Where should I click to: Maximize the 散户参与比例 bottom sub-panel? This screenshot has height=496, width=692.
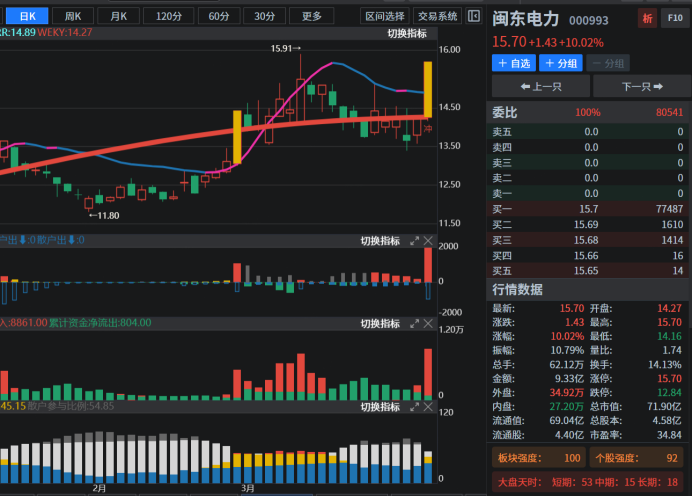click(414, 407)
